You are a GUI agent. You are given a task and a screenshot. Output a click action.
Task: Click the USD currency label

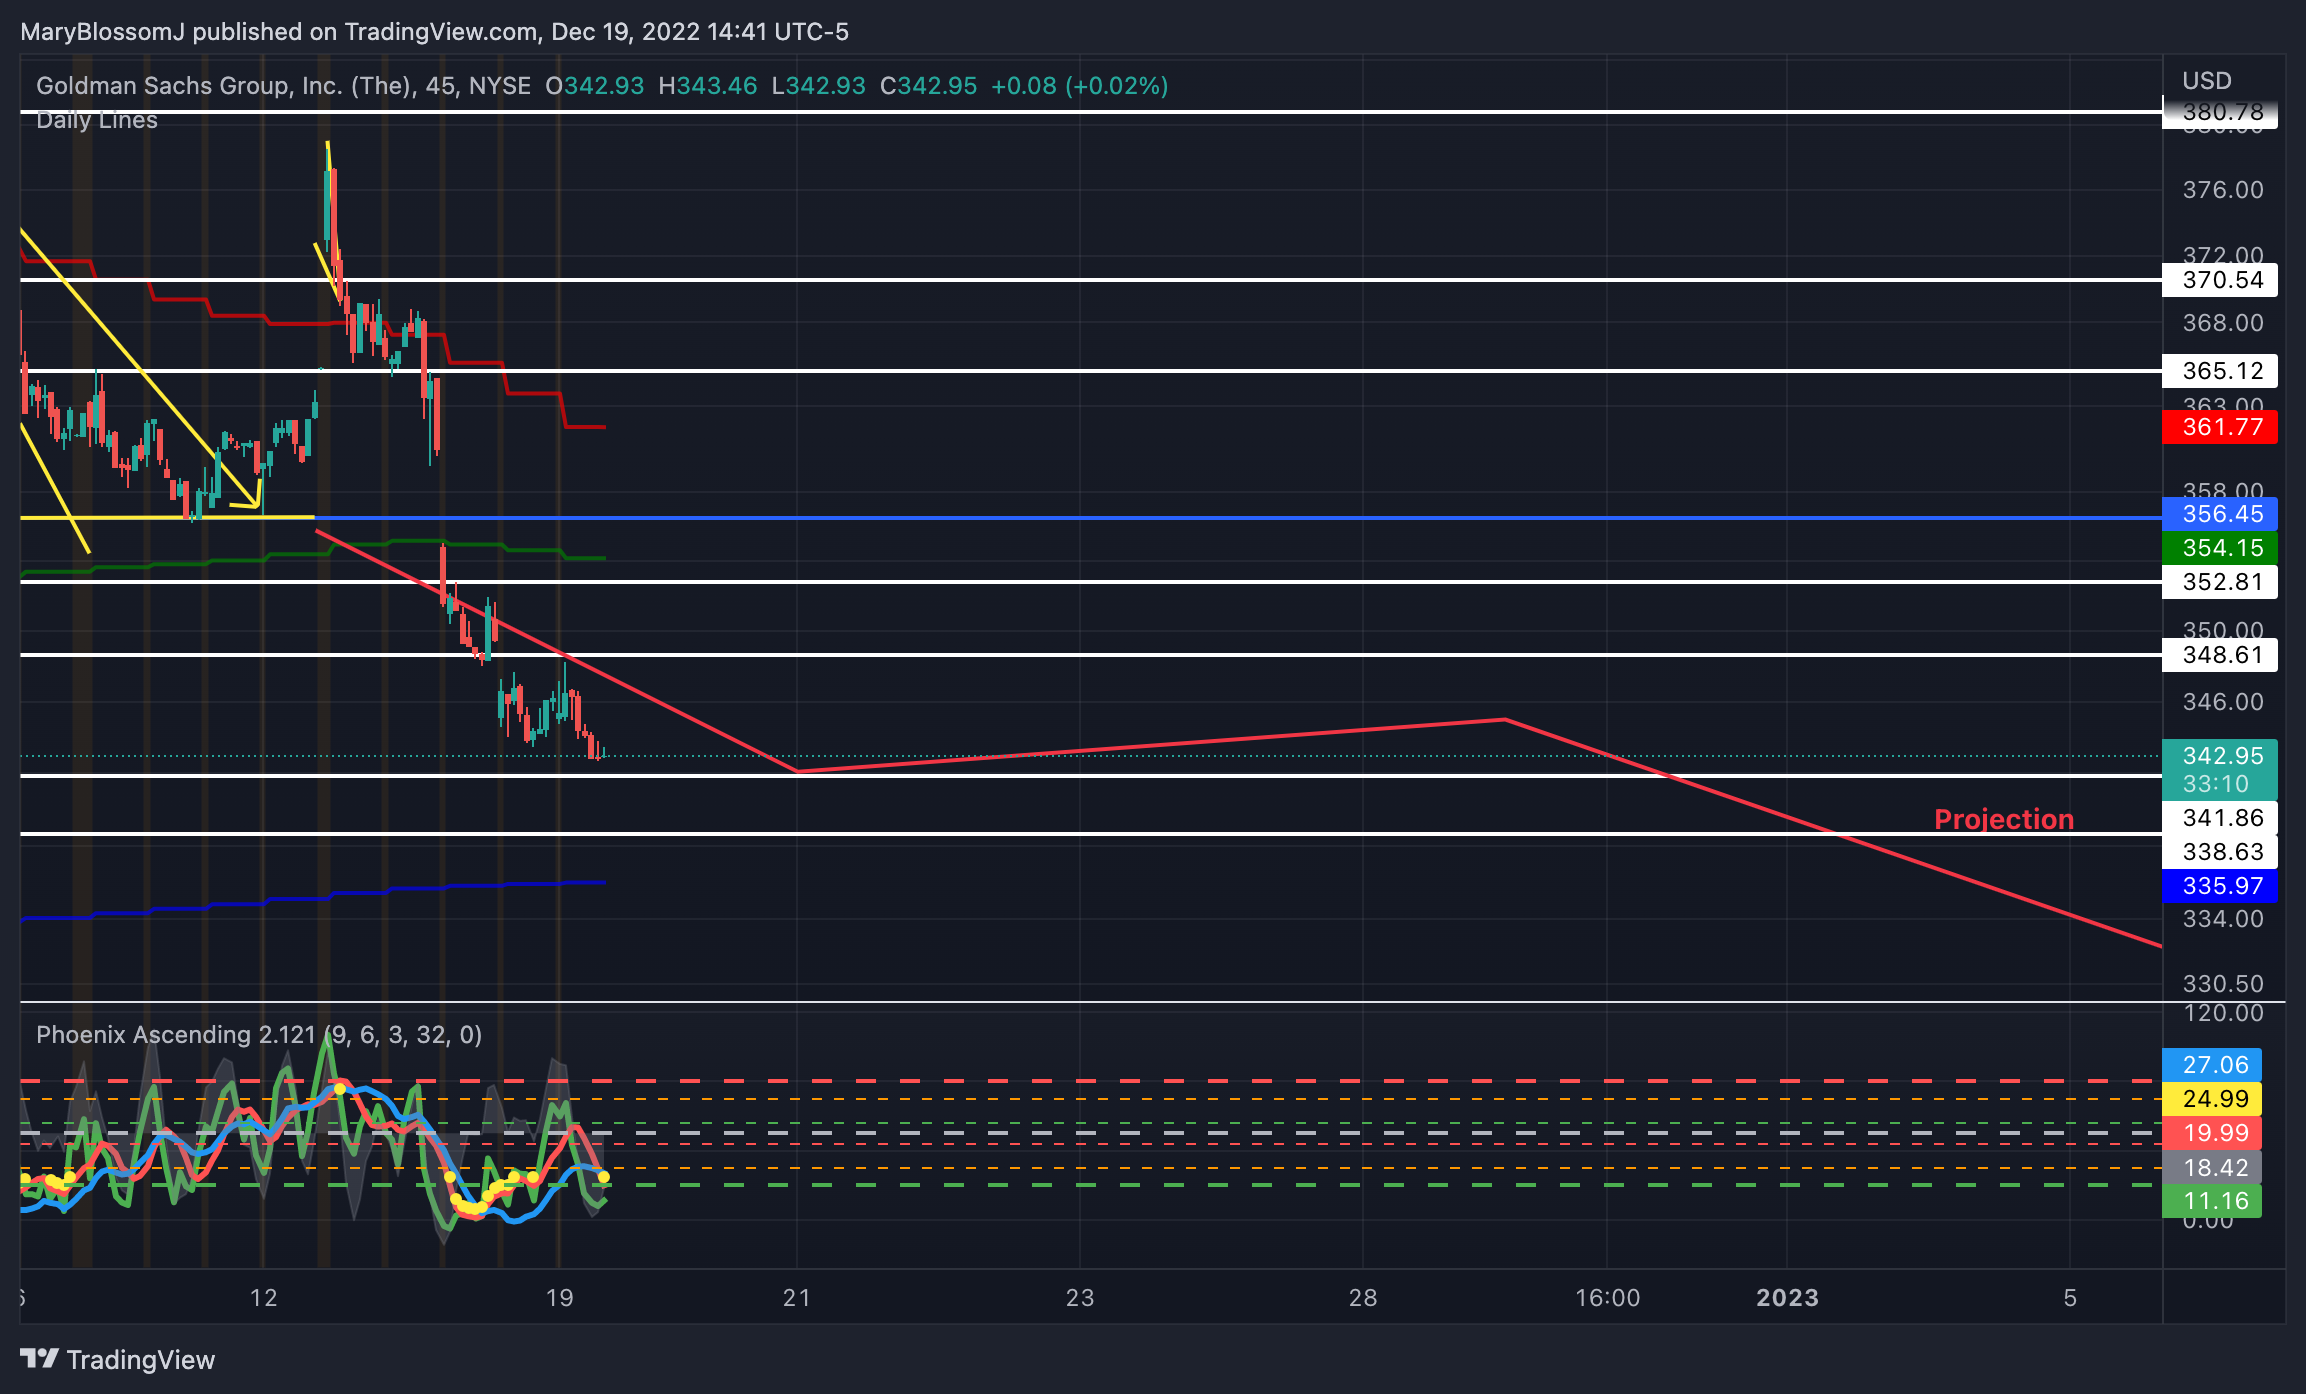pos(2207,81)
